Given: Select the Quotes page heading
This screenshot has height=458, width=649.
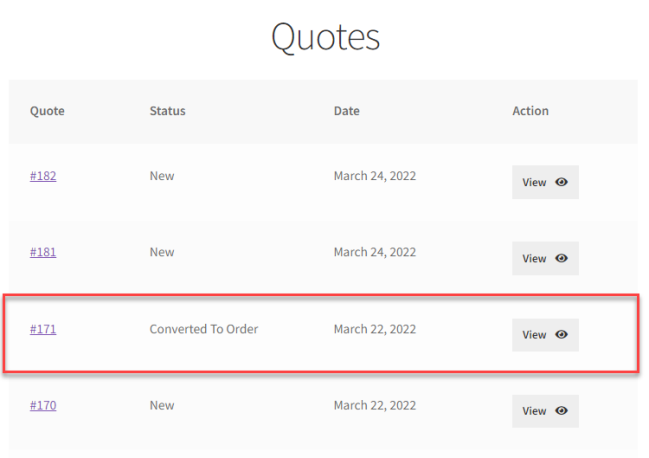Looking at the screenshot, I should [x=325, y=38].
